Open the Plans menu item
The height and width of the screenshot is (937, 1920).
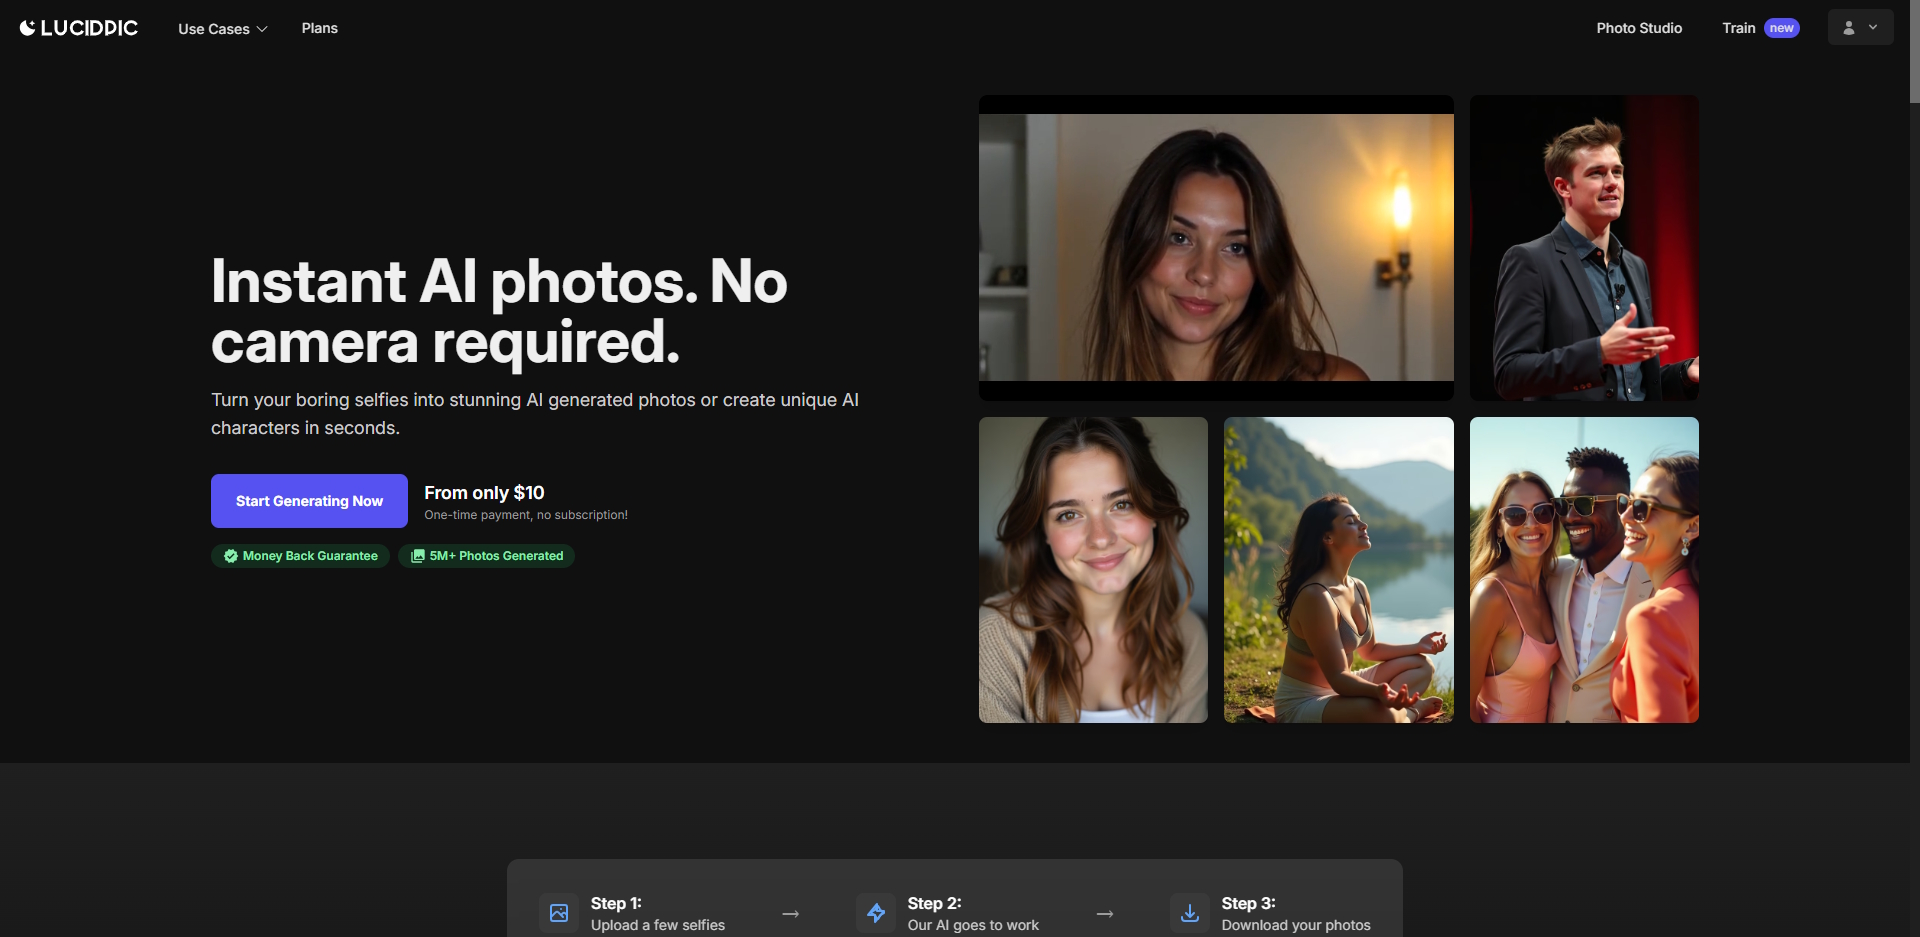(319, 28)
